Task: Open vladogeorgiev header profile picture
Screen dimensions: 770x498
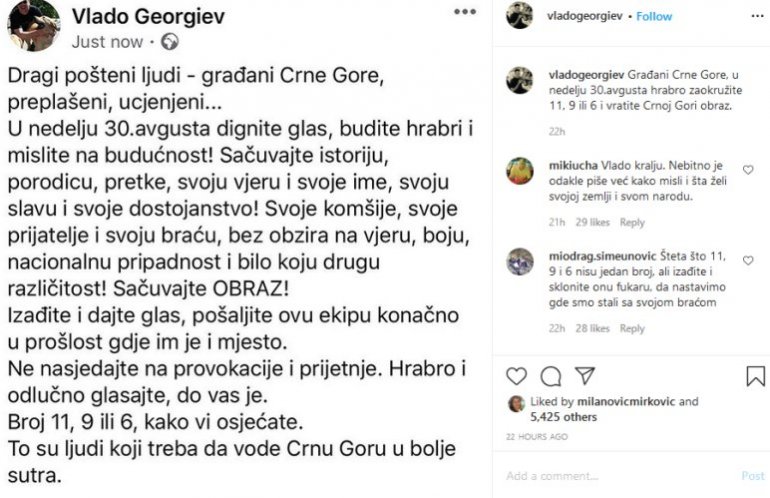Action: click(x=518, y=16)
